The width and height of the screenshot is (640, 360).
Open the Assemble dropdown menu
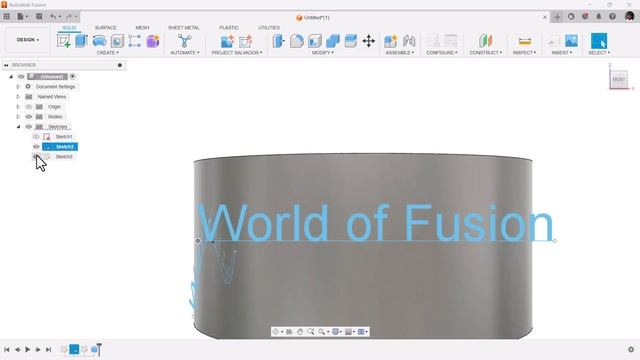[399, 53]
